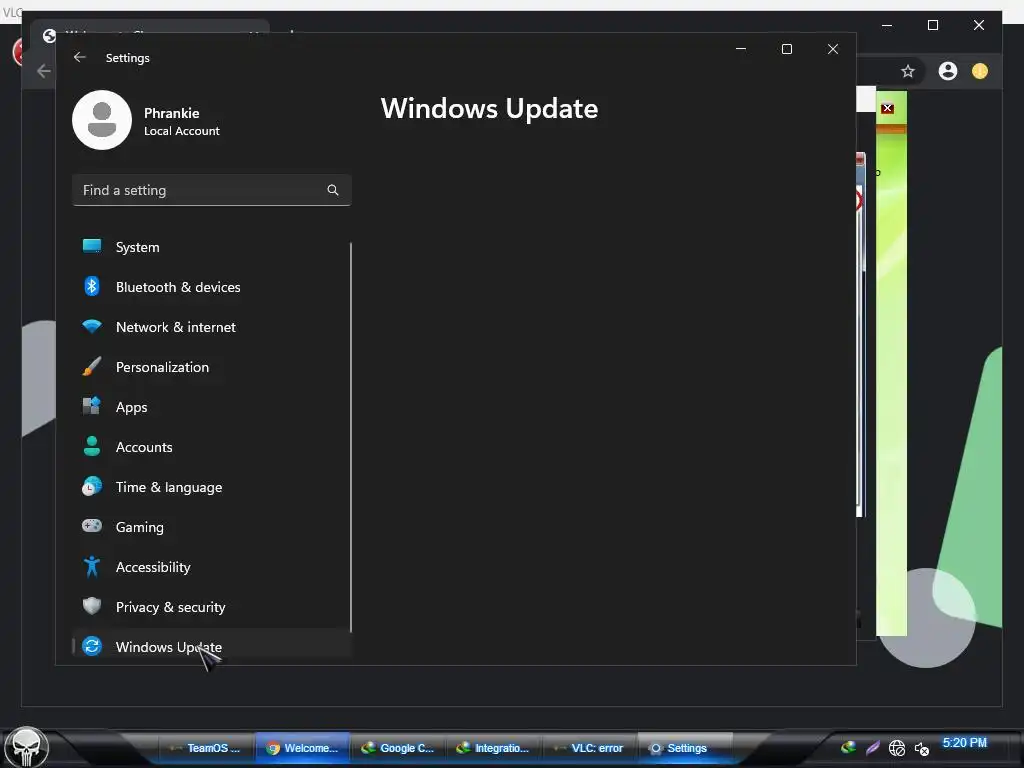This screenshot has width=1024, height=768.
Task: Click the Apps tiles icon
Action: pos(91,406)
